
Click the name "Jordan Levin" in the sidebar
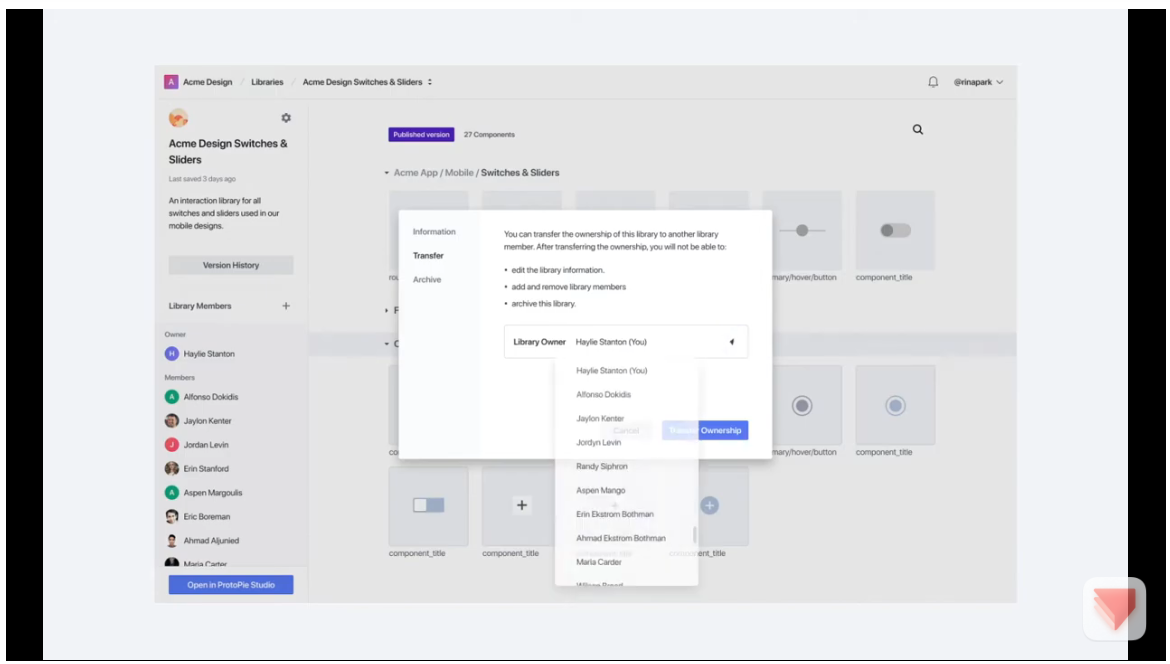(206, 445)
